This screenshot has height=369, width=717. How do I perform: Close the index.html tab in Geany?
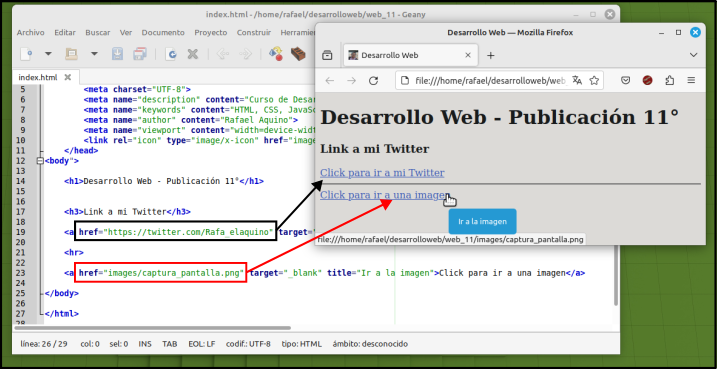[68, 77]
